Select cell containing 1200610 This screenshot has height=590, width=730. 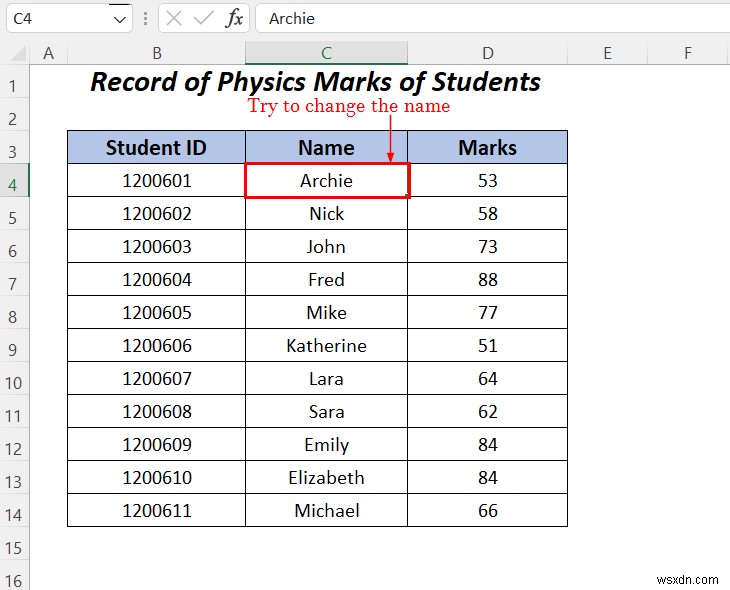tap(156, 478)
